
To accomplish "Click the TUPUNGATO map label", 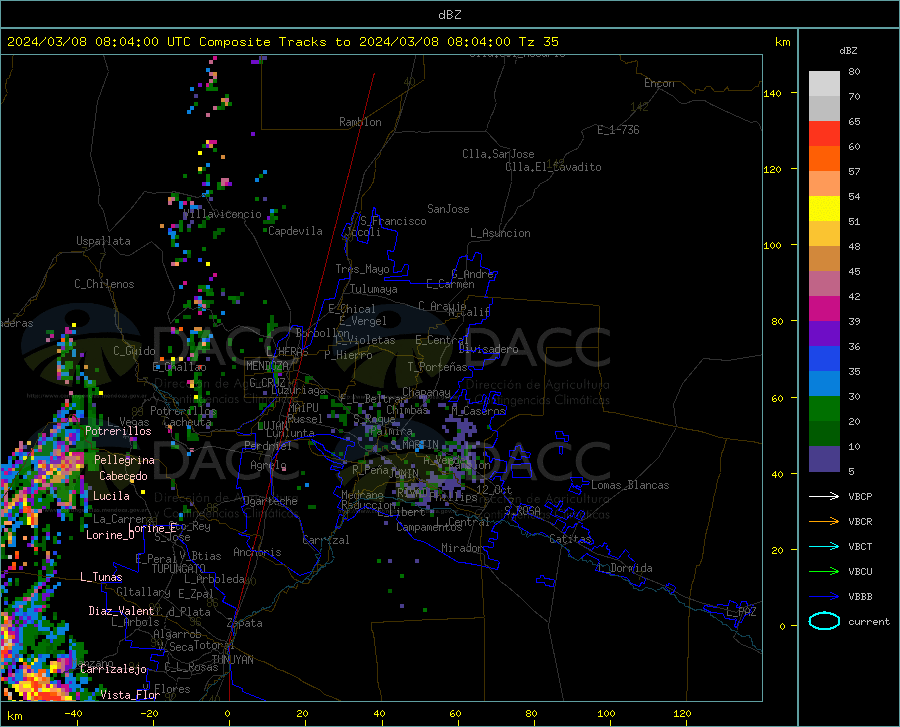I will click(179, 569).
